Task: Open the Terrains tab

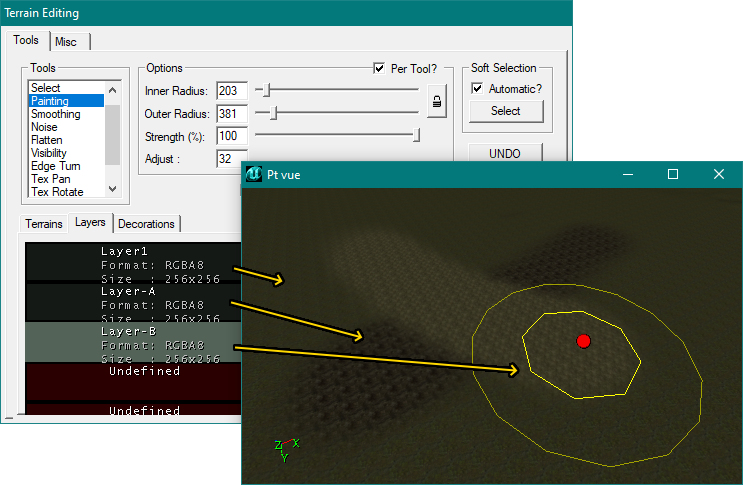Action: point(44,223)
